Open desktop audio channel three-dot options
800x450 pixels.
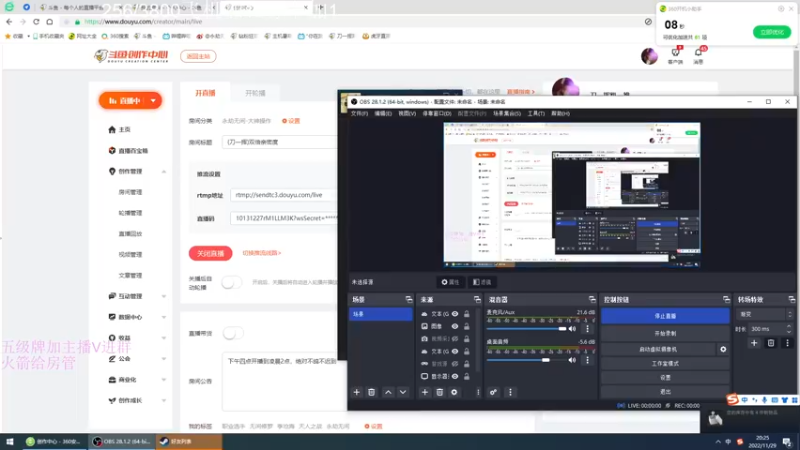tap(587, 360)
